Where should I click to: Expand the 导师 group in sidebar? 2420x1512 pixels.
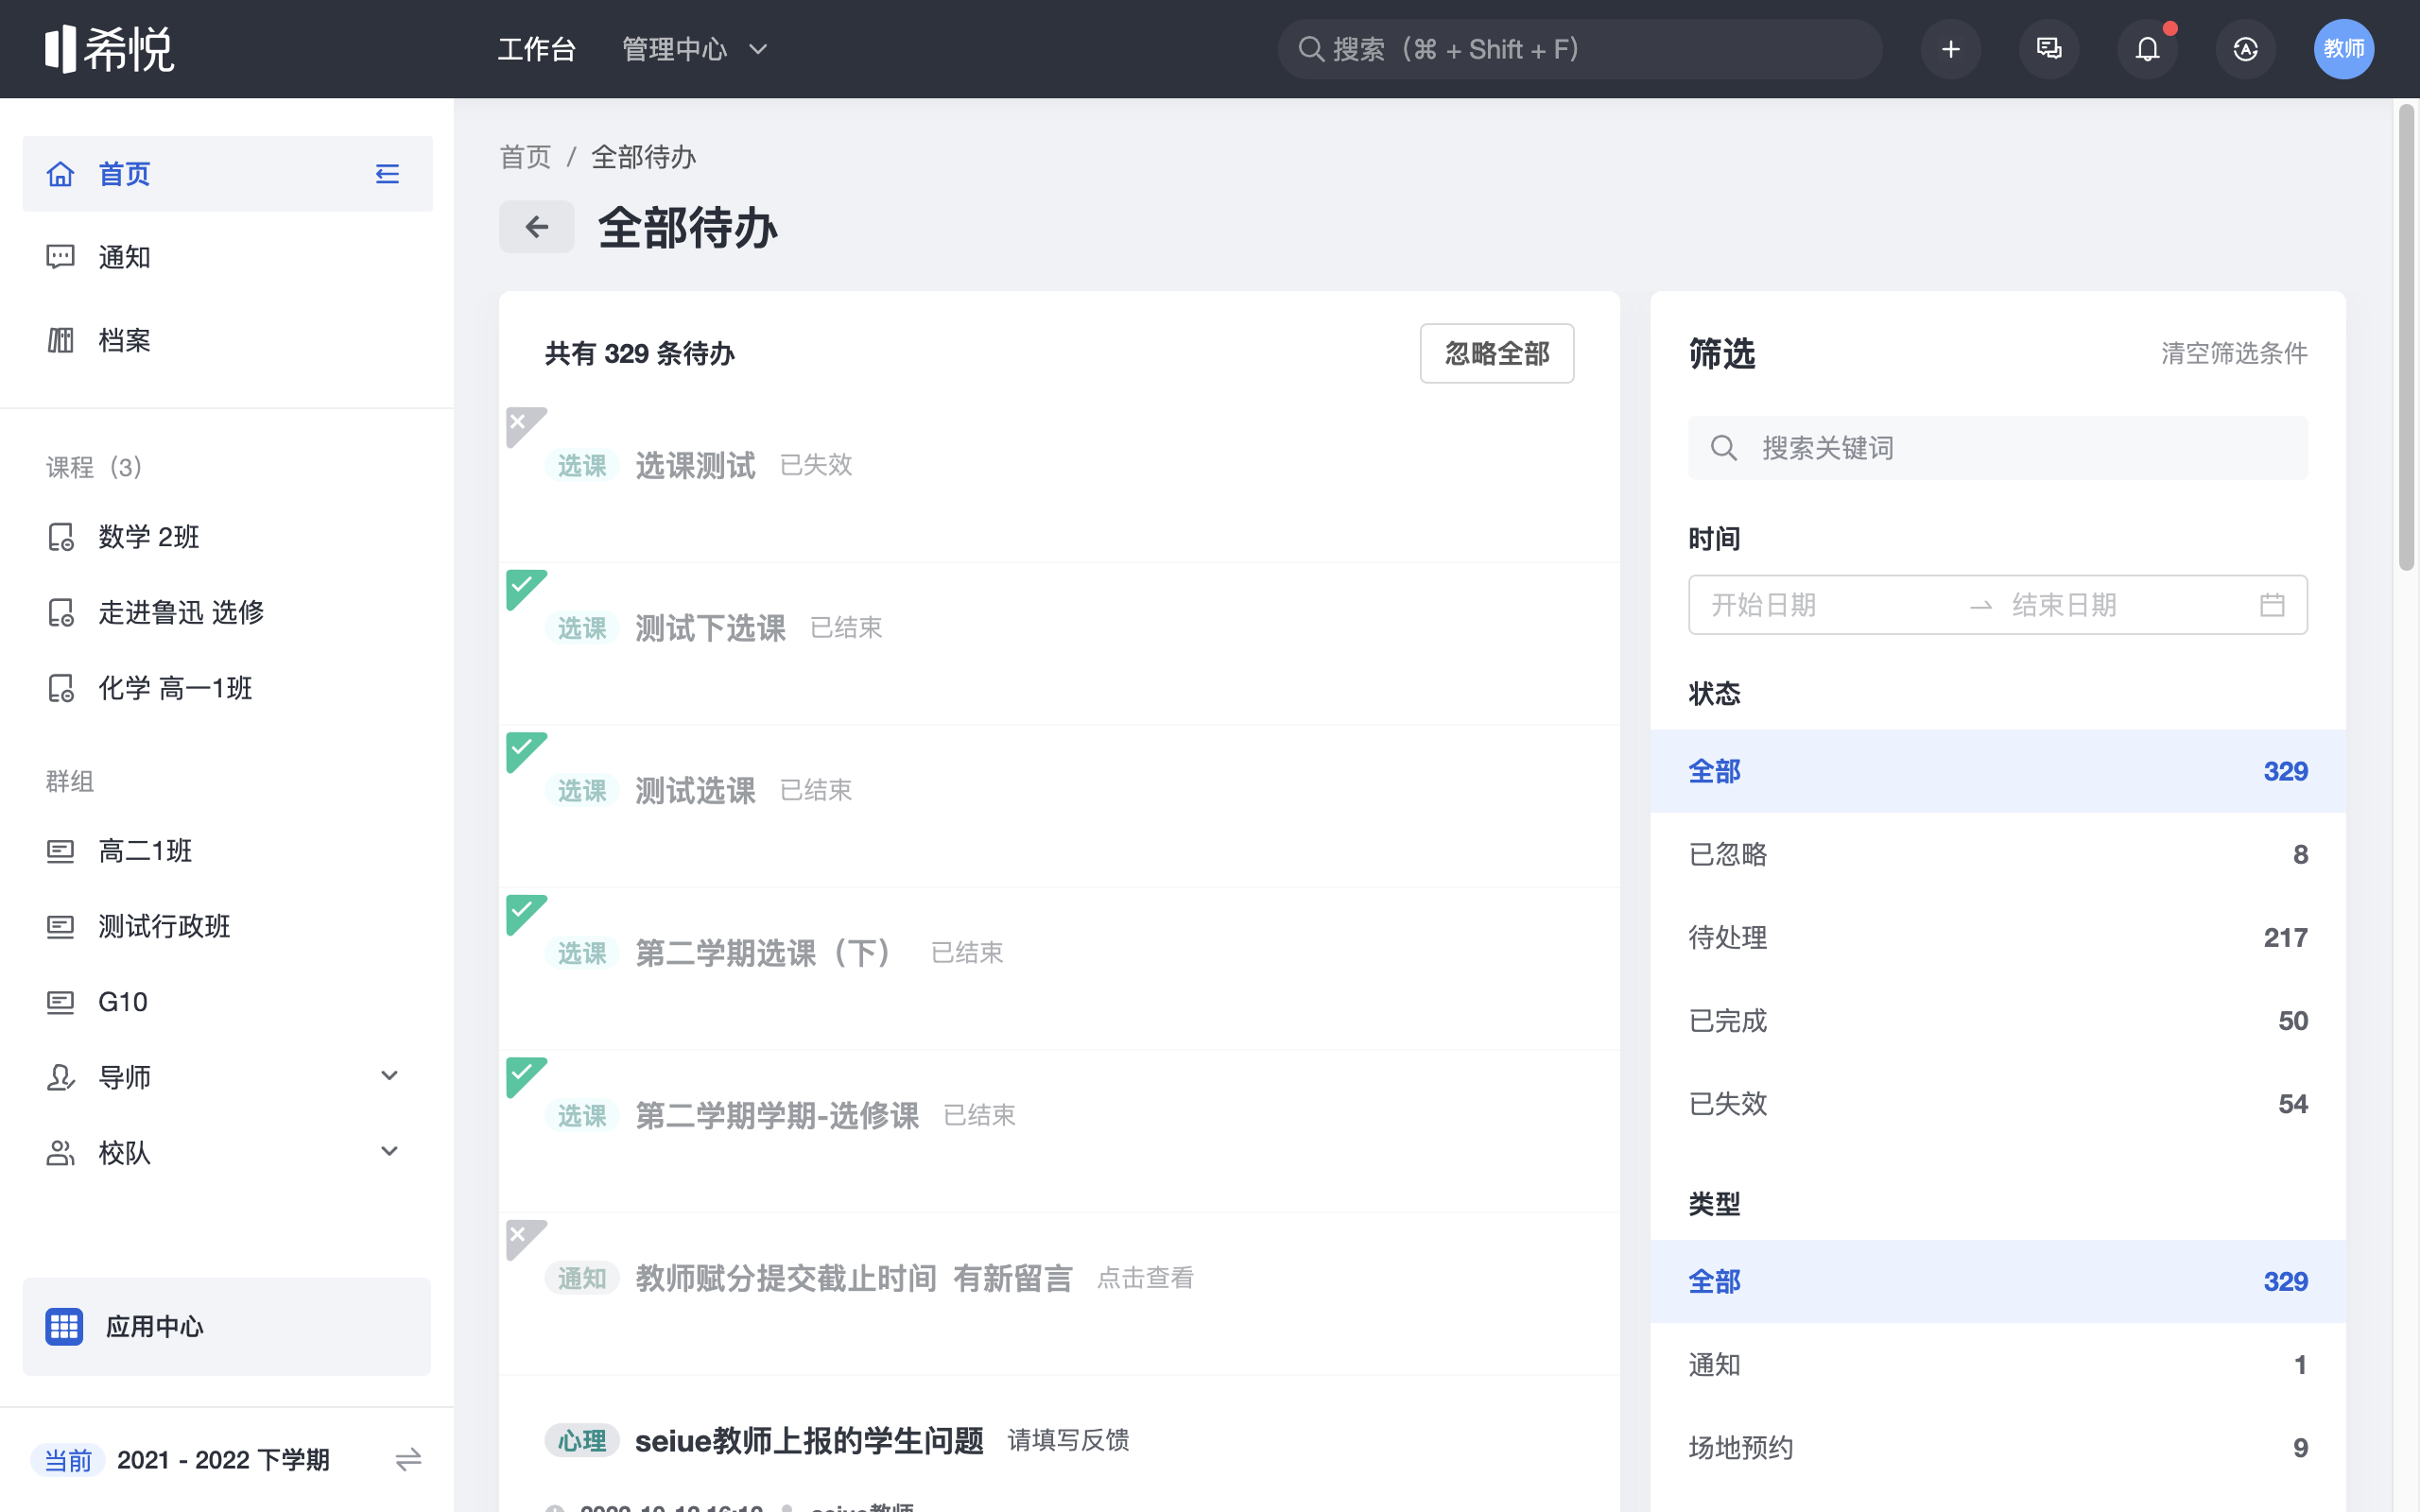click(x=389, y=1076)
